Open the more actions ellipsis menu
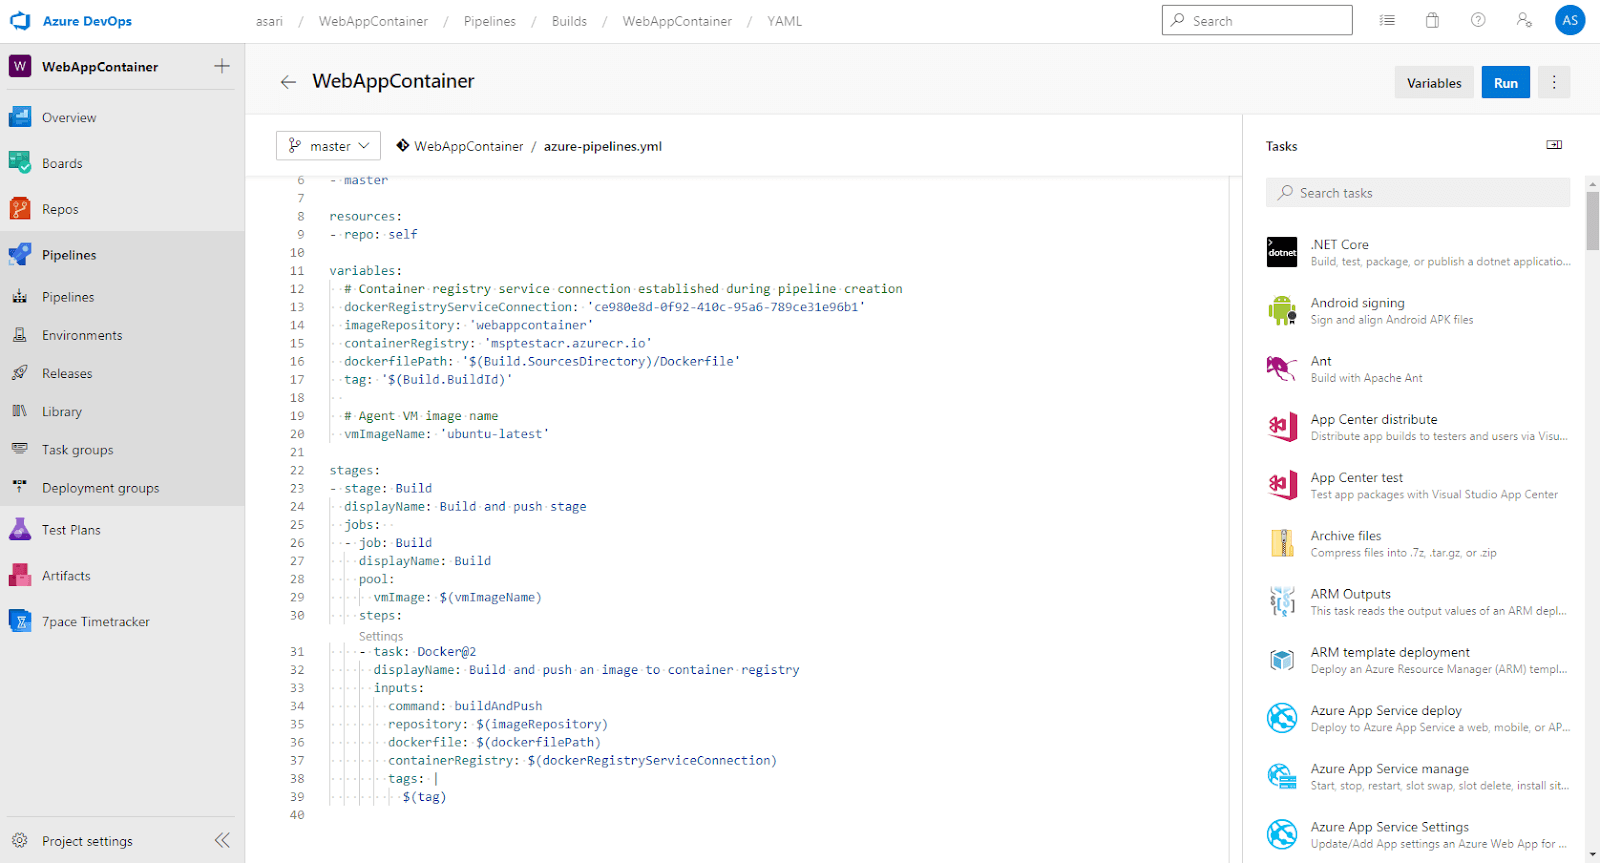The height and width of the screenshot is (863, 1600). click(1554, 82)
